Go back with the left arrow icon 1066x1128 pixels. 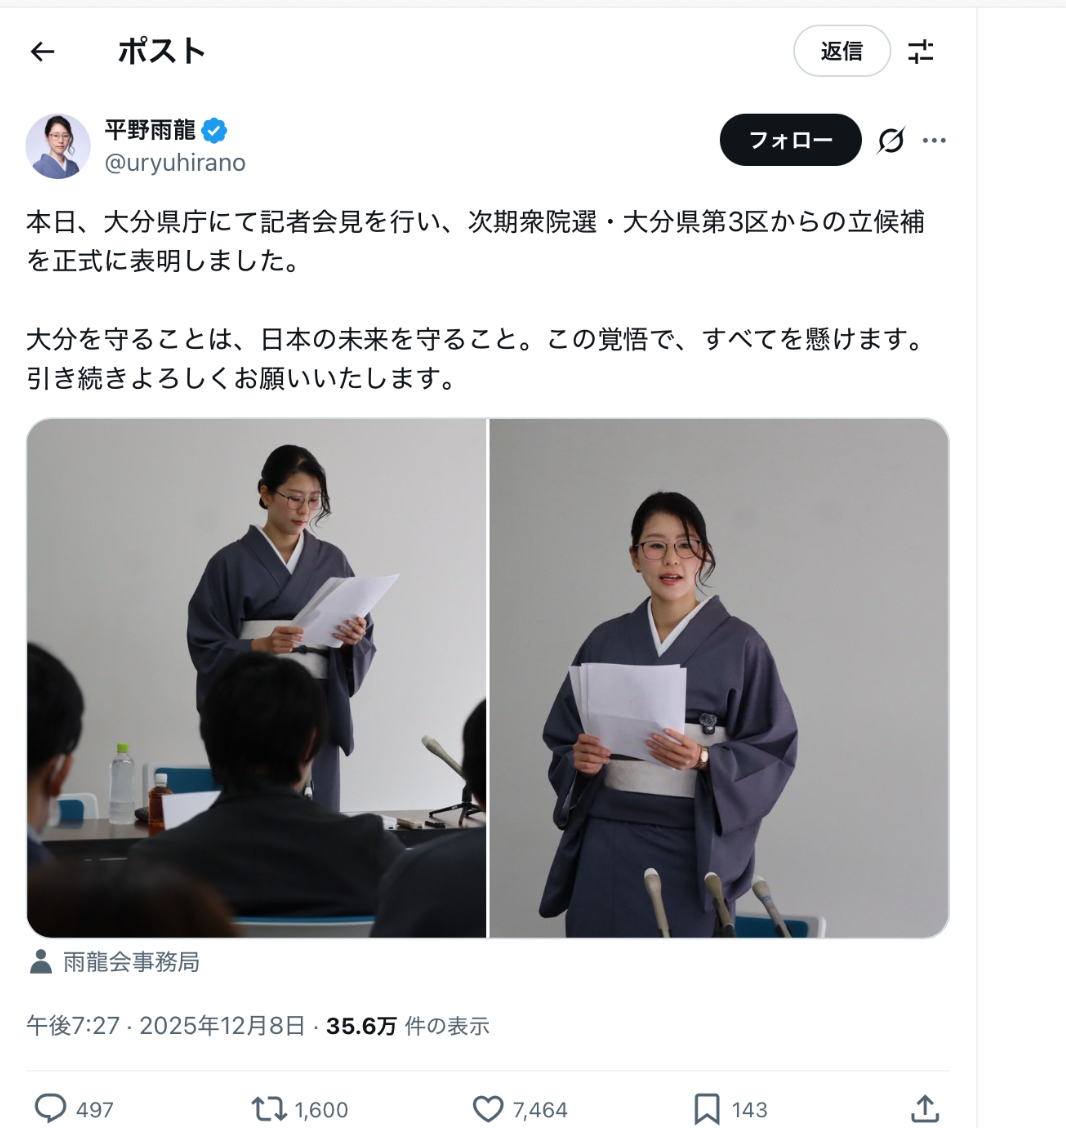[x=42, y=52]
